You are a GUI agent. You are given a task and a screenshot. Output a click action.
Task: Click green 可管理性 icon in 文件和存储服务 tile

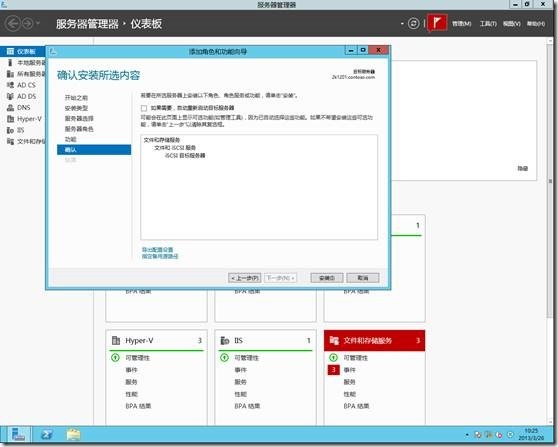click(x=333, y=357)
